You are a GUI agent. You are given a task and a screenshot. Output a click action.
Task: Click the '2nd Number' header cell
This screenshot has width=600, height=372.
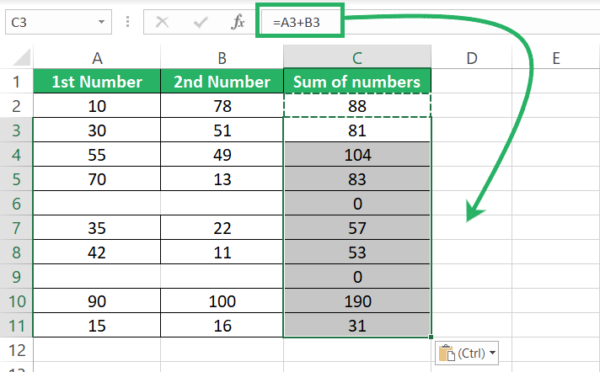(222, 82)
